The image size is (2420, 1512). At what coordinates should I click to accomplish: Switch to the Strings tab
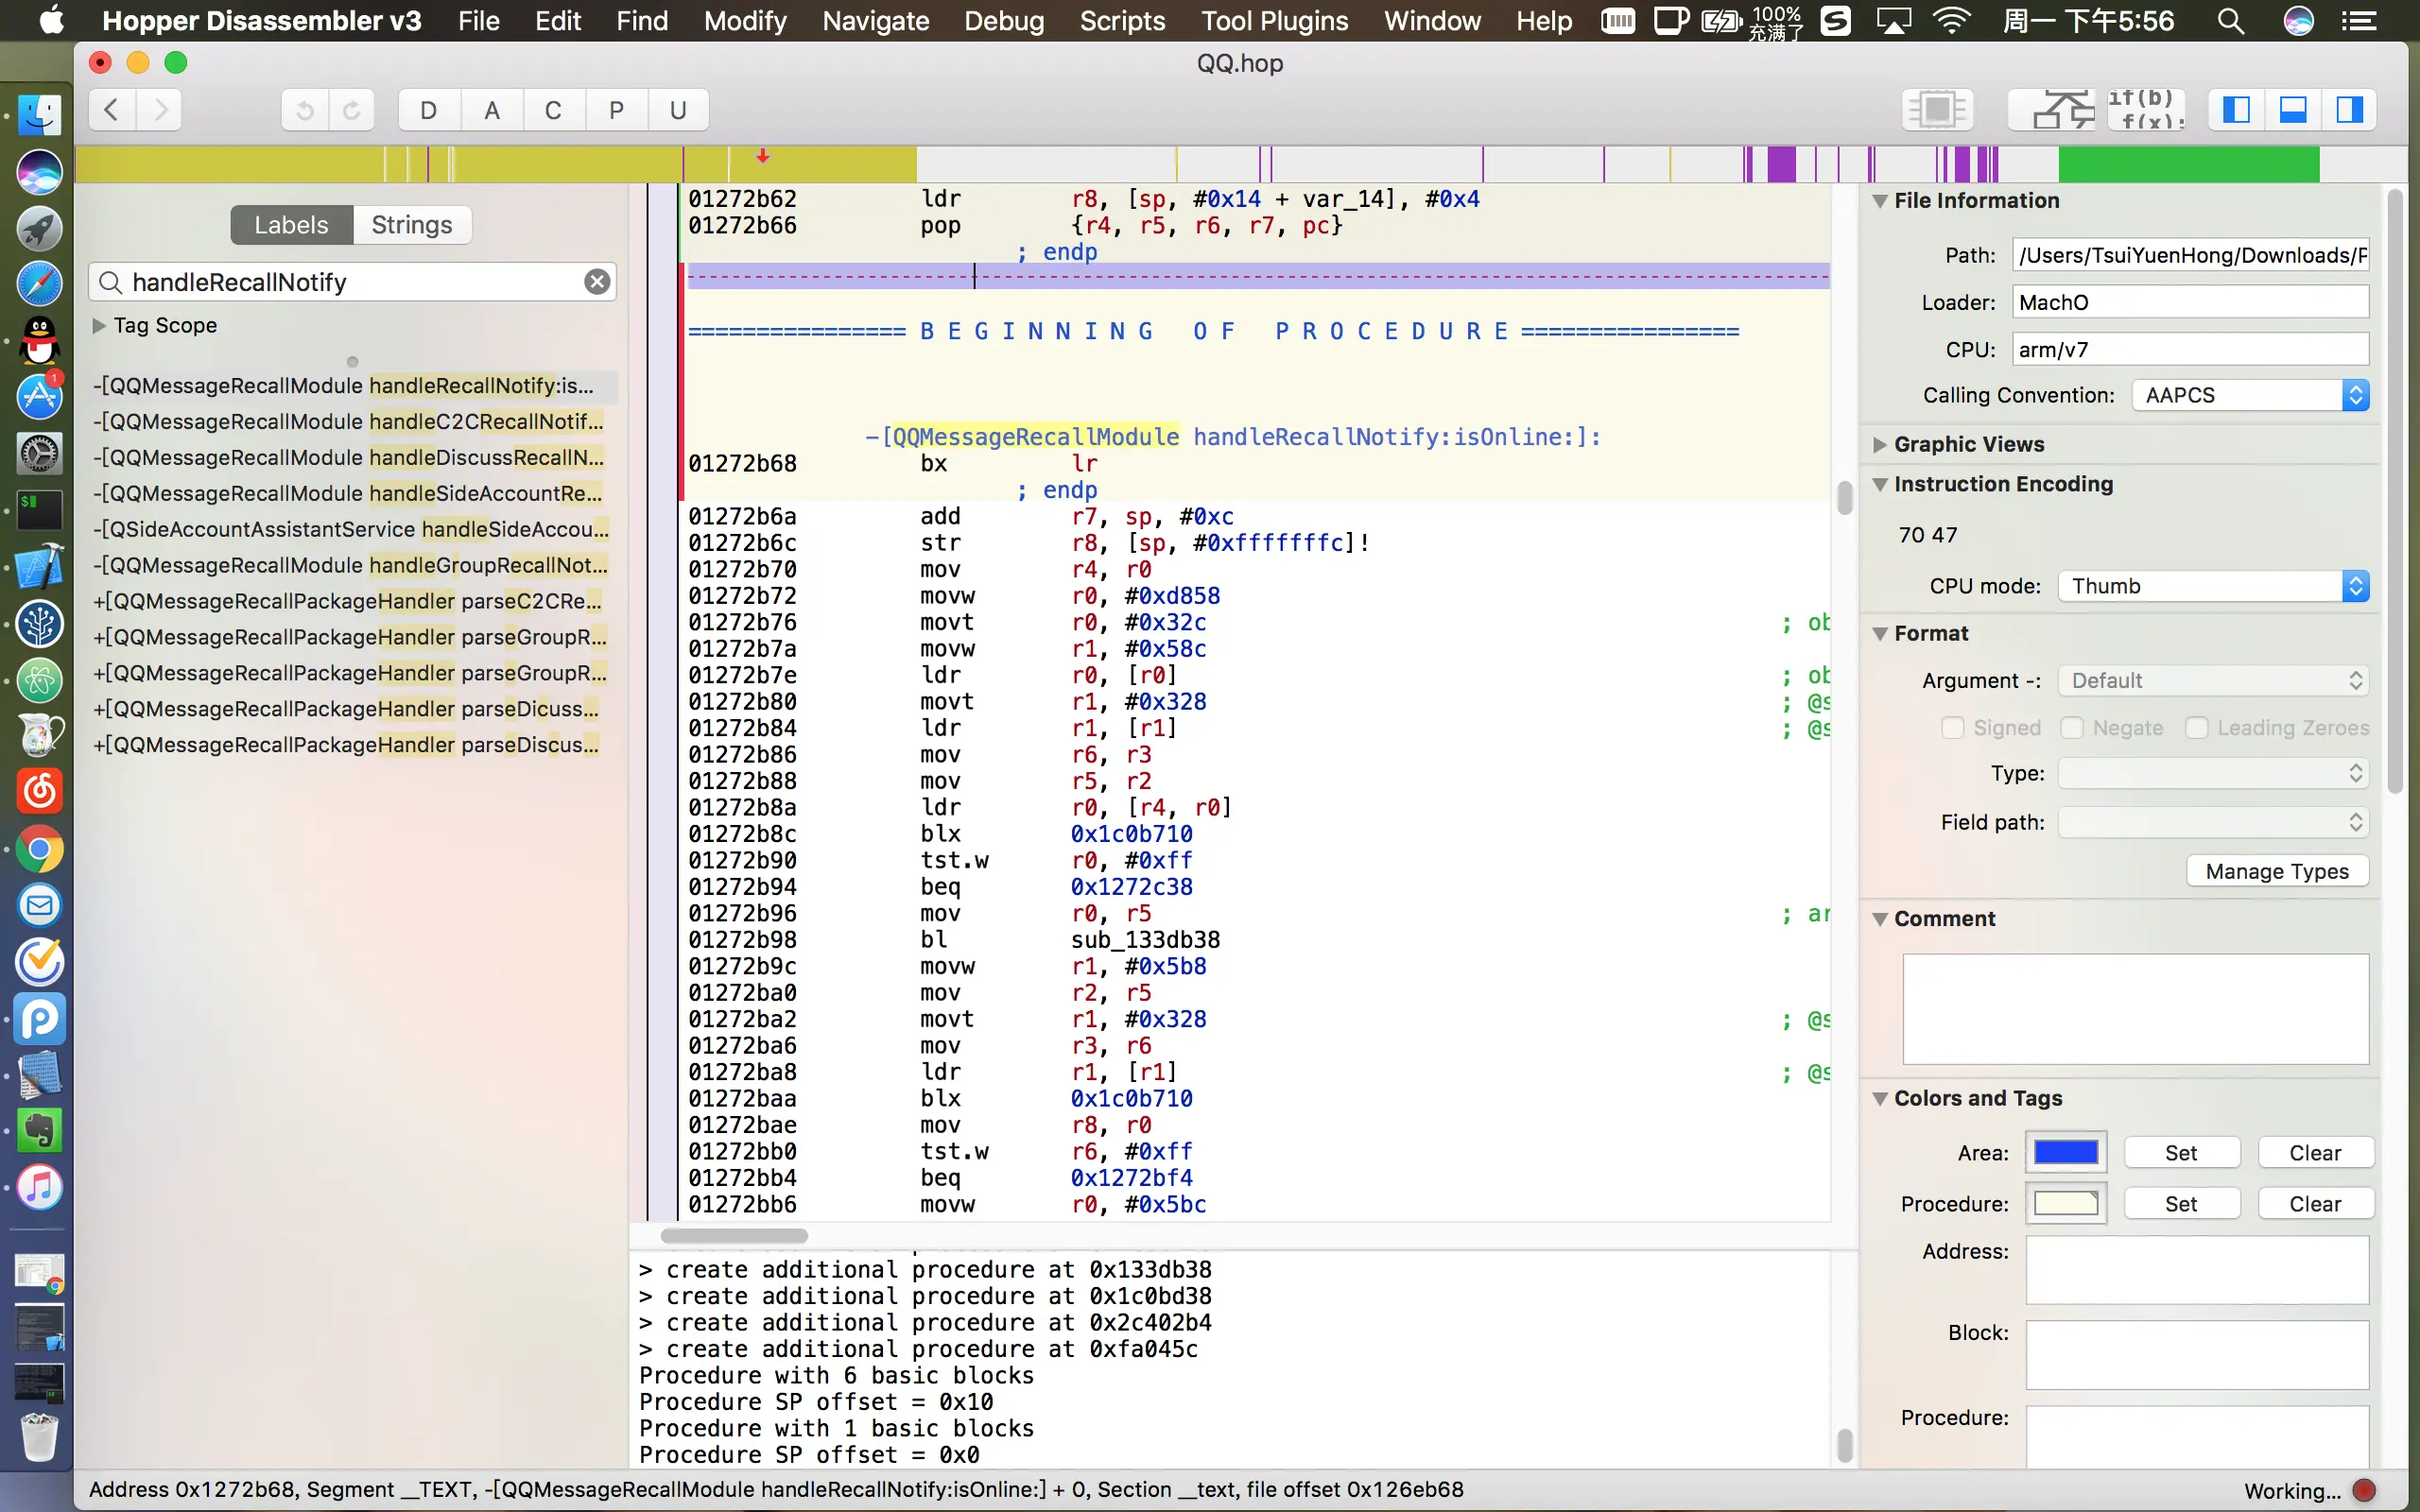click(x=411, y=225)
